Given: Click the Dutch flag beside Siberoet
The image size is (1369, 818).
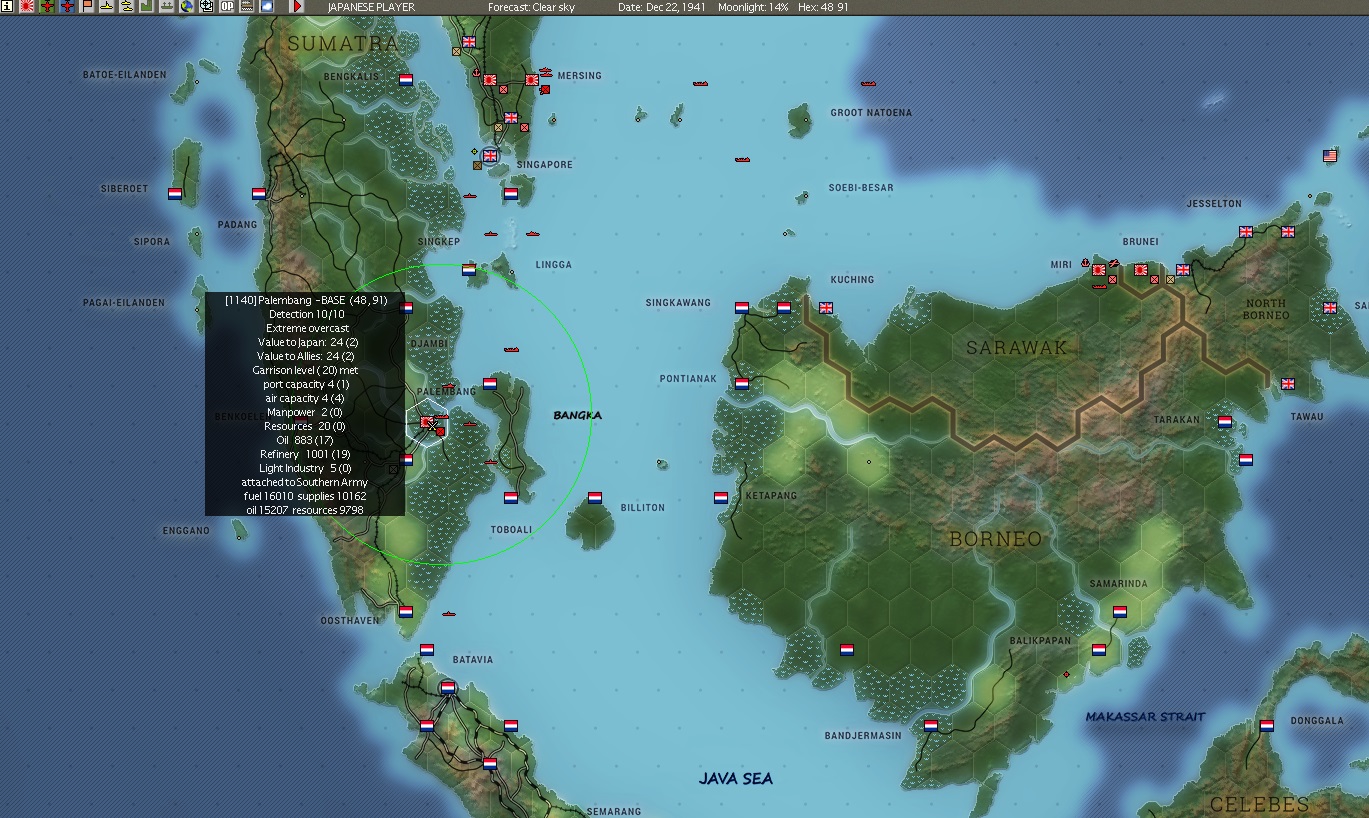Looking at the screenshot, I should tap(175, 194).
